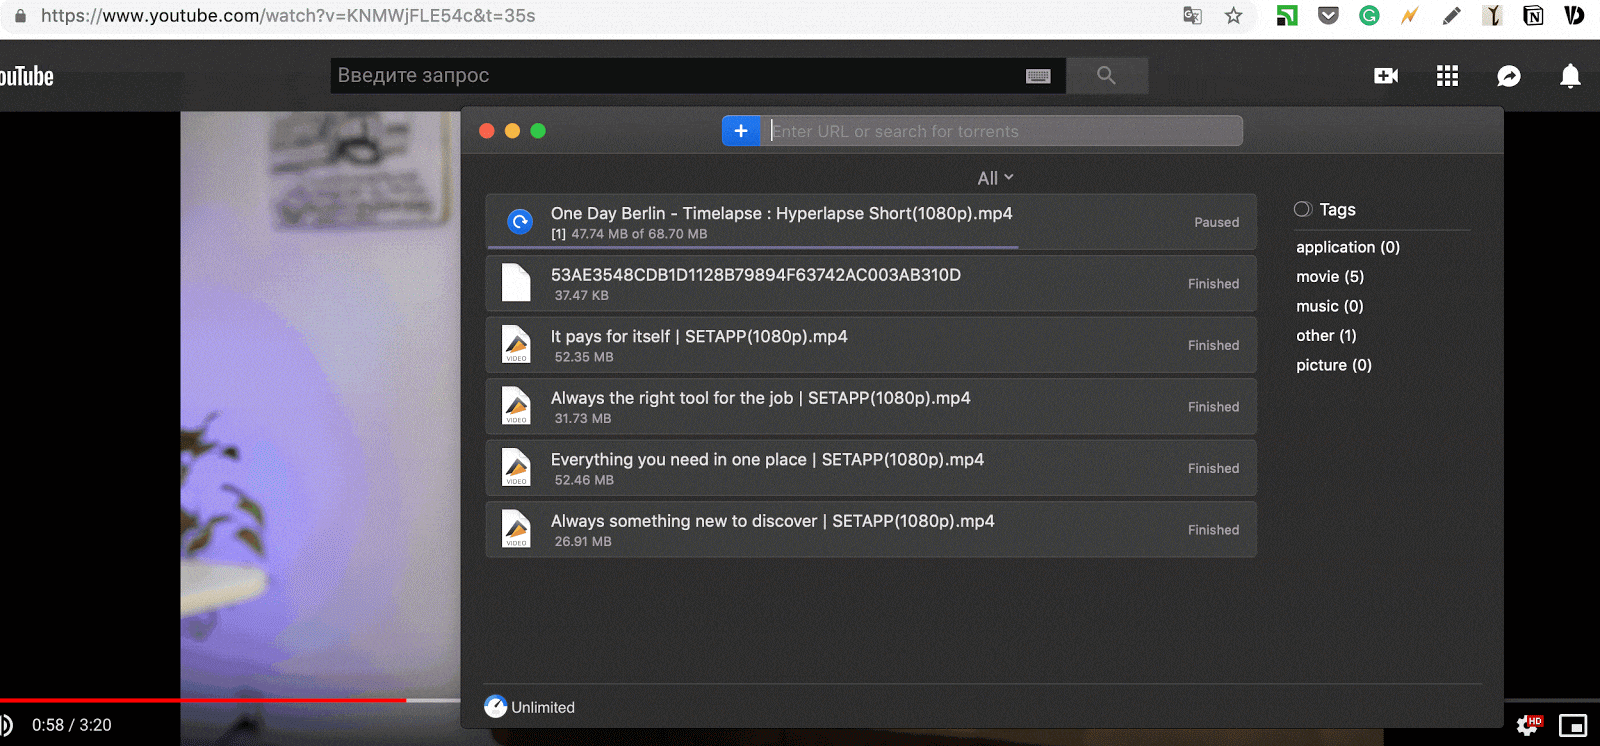Click the YouTube logo
Viewport: 1600px width, 746px height.
[27, 76]
